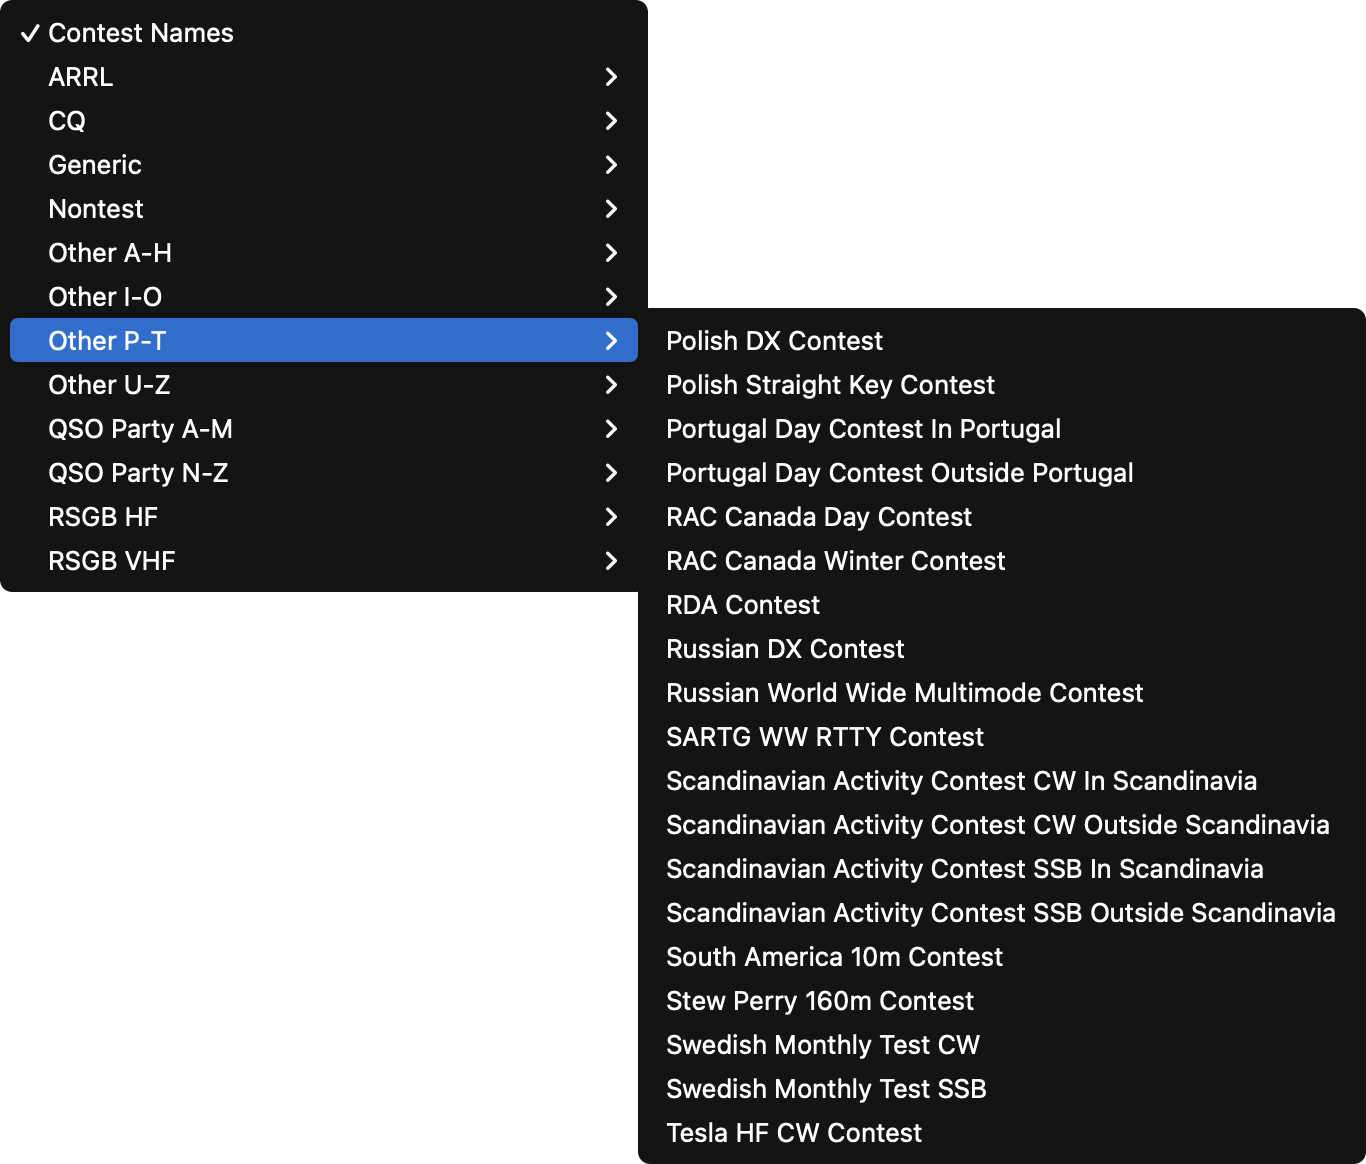Choose Swedish Monthly Test CW
Screen dimensions: 1366x1164
1002,1045
